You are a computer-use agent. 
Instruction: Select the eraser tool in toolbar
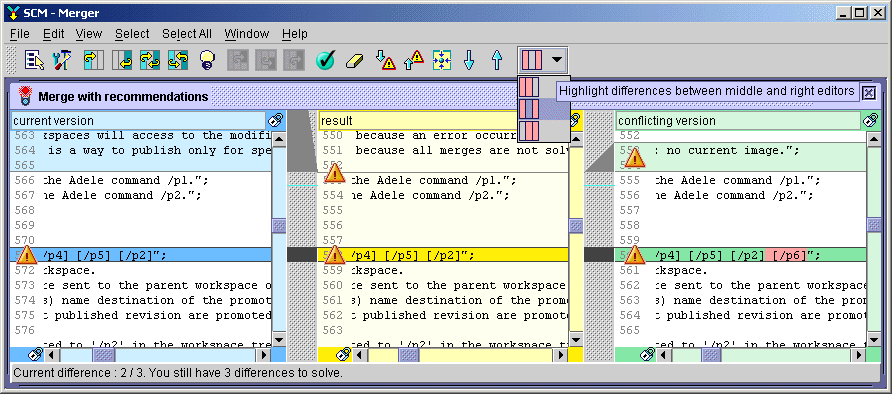pyautogui.click(x=354, y=60)
